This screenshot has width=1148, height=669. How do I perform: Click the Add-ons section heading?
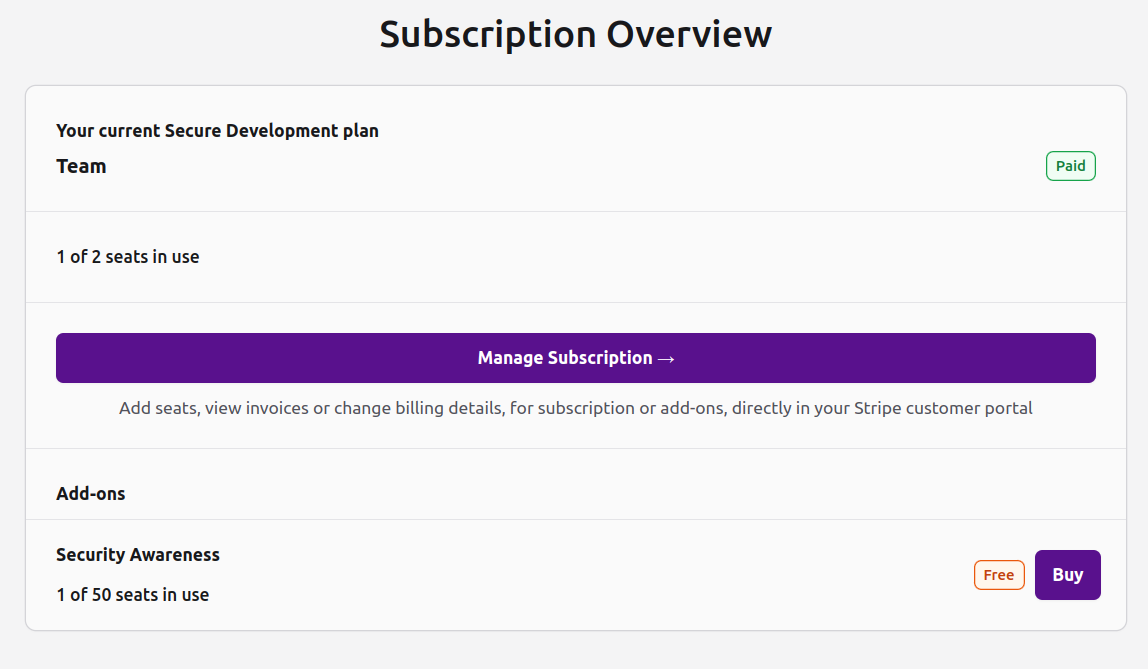click(x=91, y=493)
